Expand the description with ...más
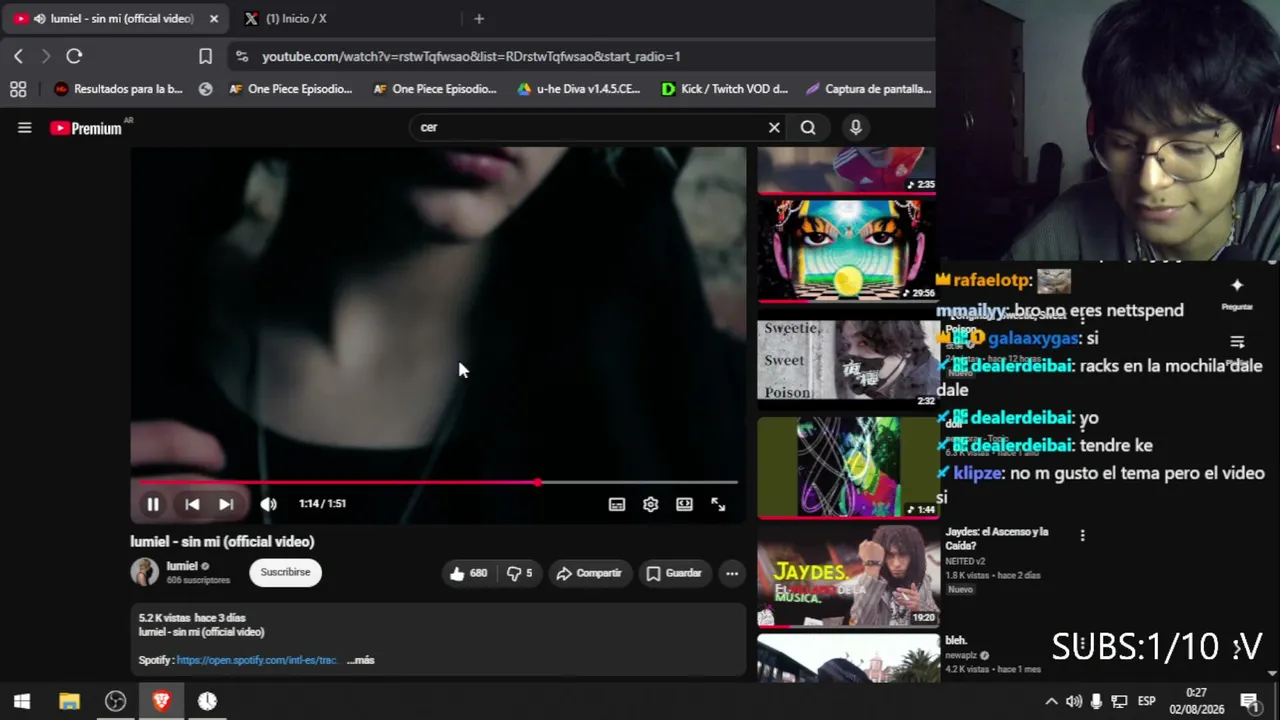Image resolution: width=1280 pixels, height=720 pixels. click(x=361, y=660)
